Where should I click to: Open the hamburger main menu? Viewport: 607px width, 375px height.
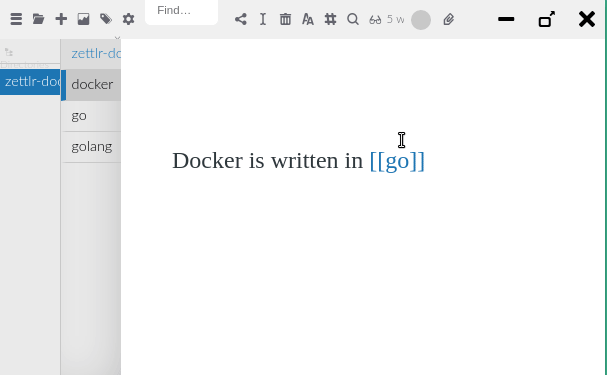click(x=16, y=19)
